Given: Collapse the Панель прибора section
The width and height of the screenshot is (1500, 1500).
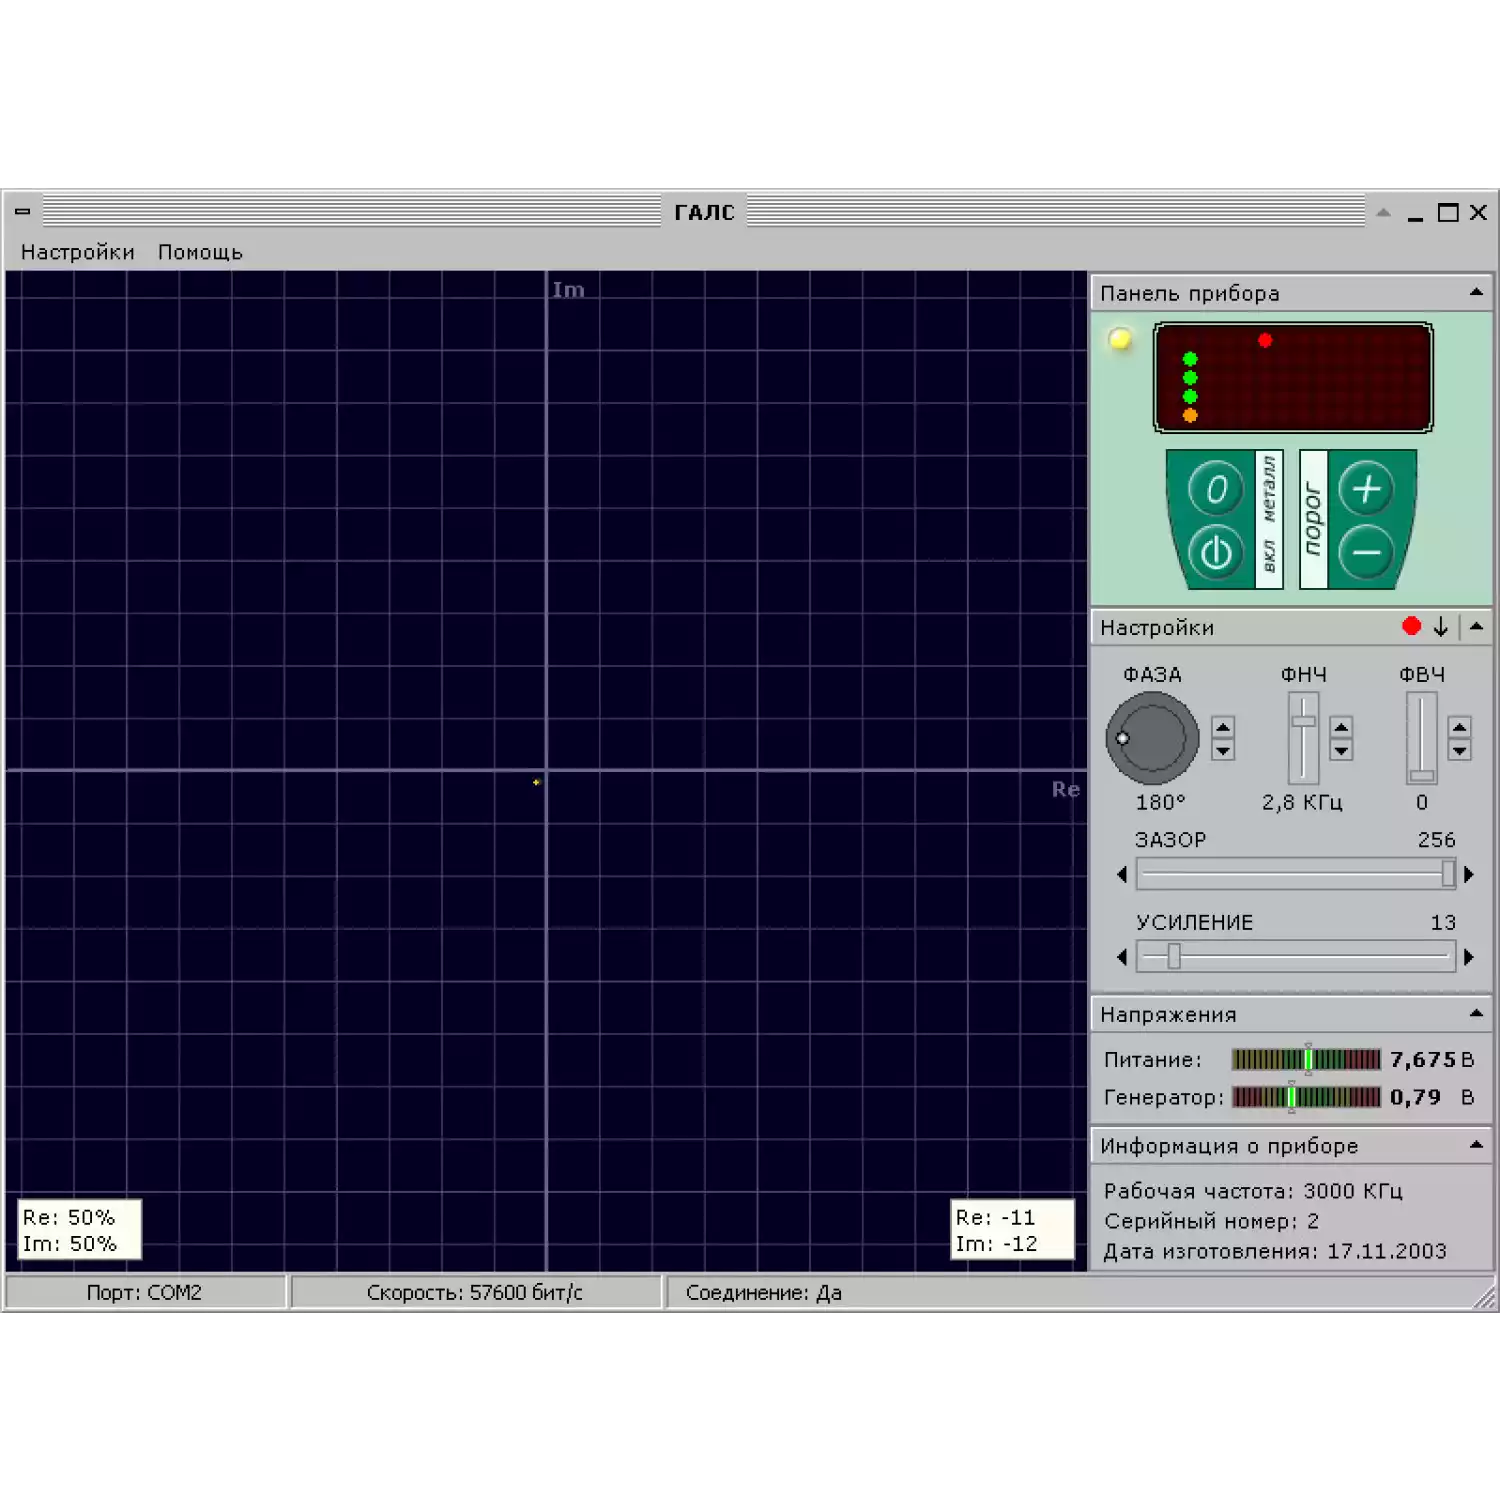Looking at the screenshot, I should (x=1476, y=293).
